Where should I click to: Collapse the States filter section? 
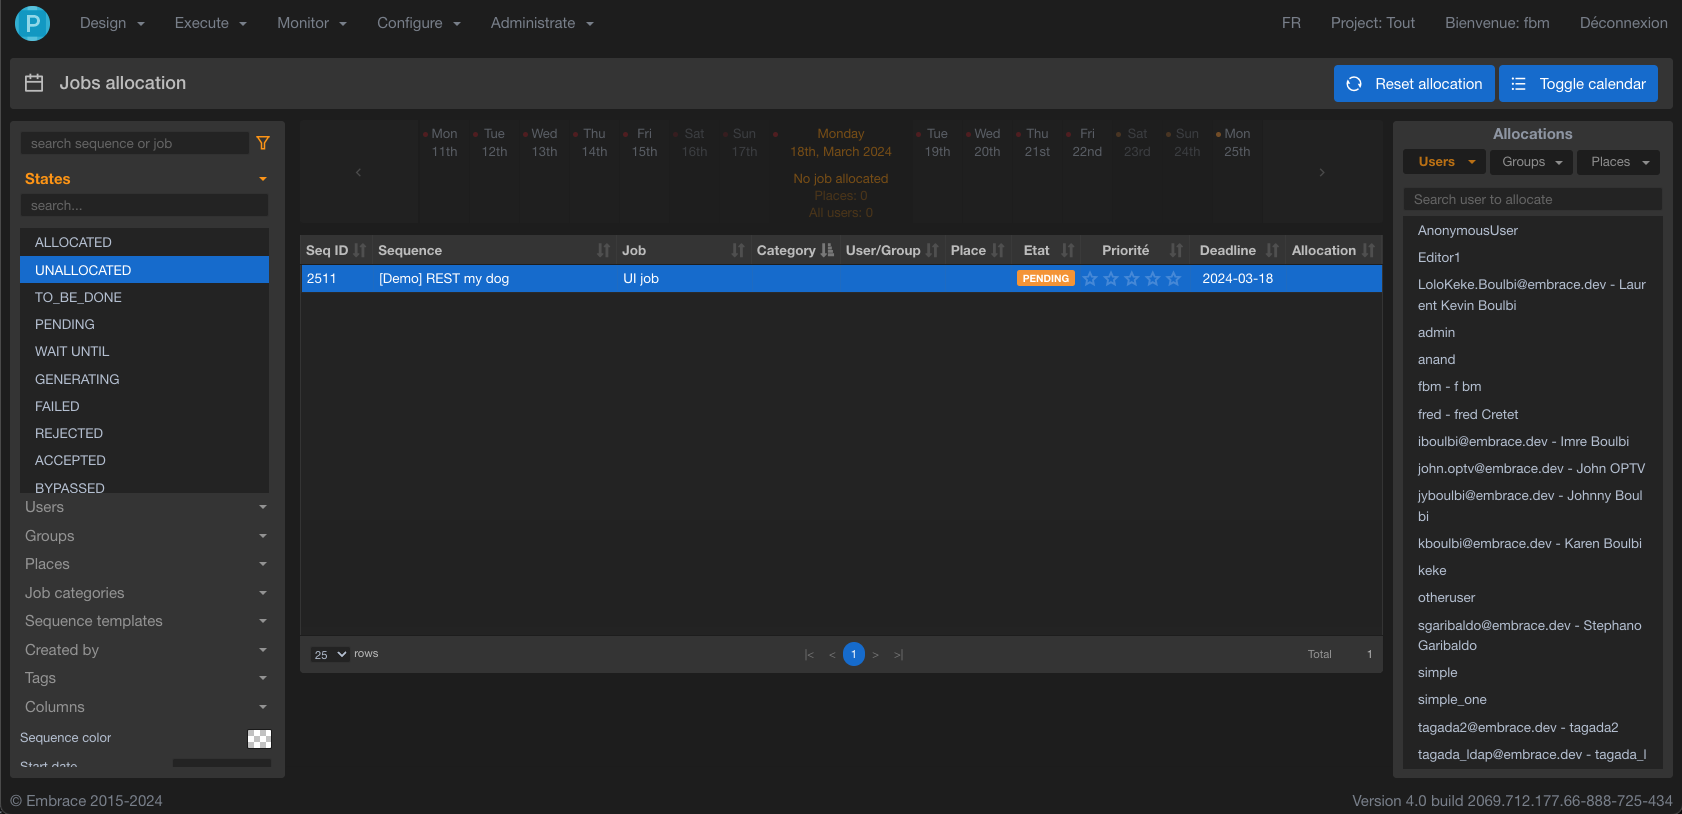tap(146, 179)
